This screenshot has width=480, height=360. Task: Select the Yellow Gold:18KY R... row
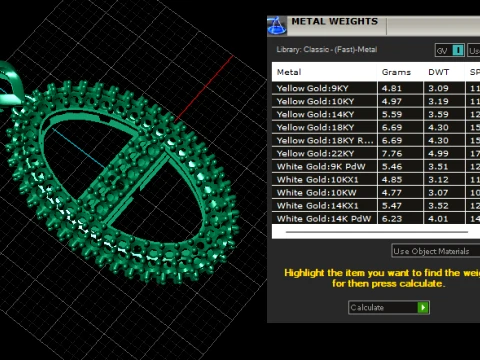click(376, 140)
